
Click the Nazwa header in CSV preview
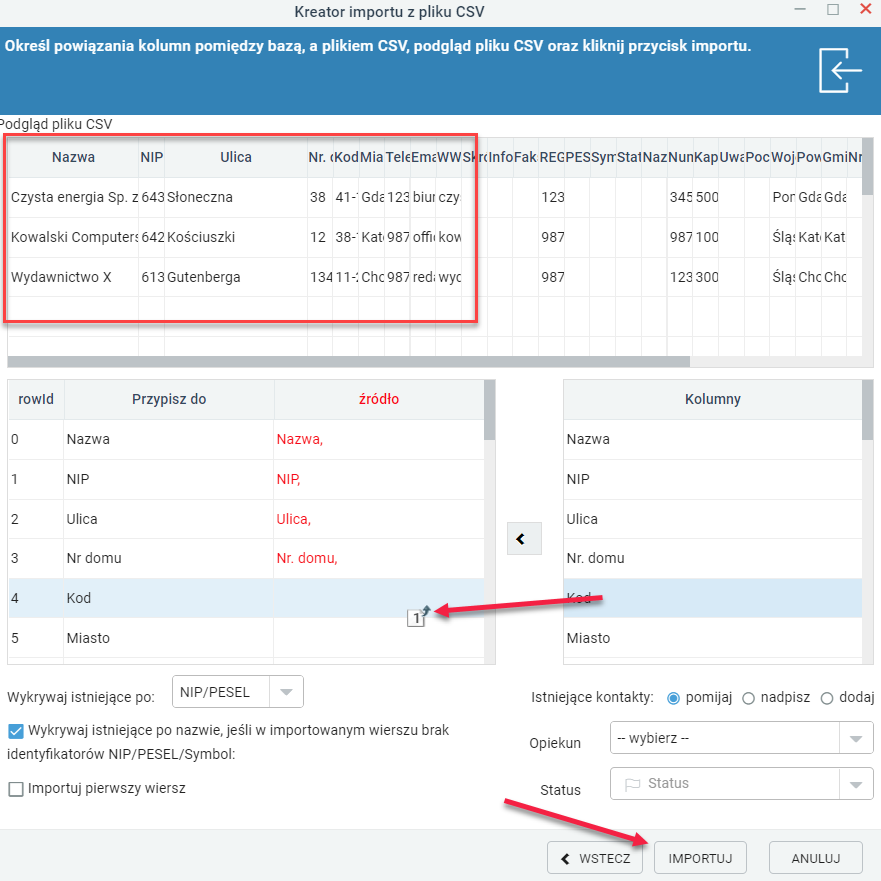(73, 157)
